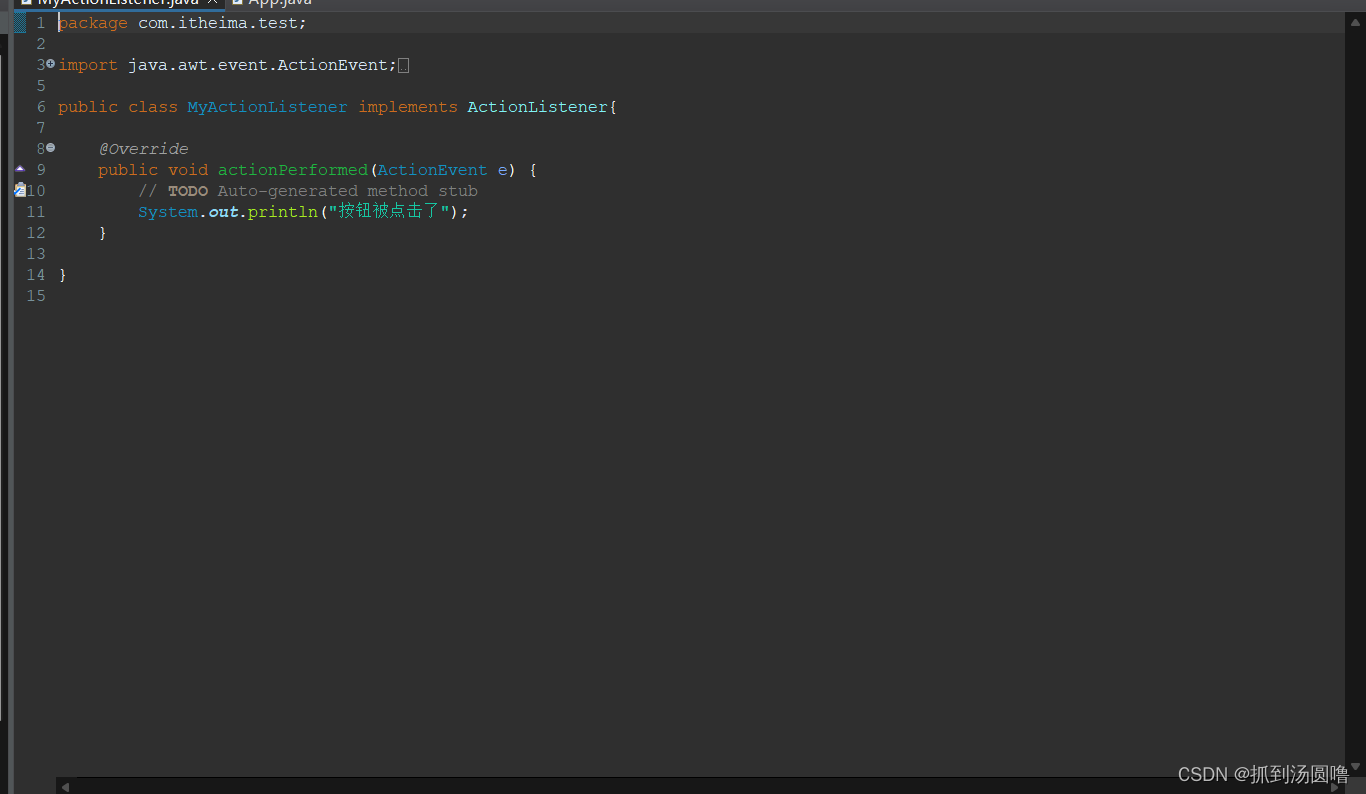Click the 'ActionEvent' parameter type on line 9
The width and height of the screenshot is (1366, 794).
pos(432,170)
